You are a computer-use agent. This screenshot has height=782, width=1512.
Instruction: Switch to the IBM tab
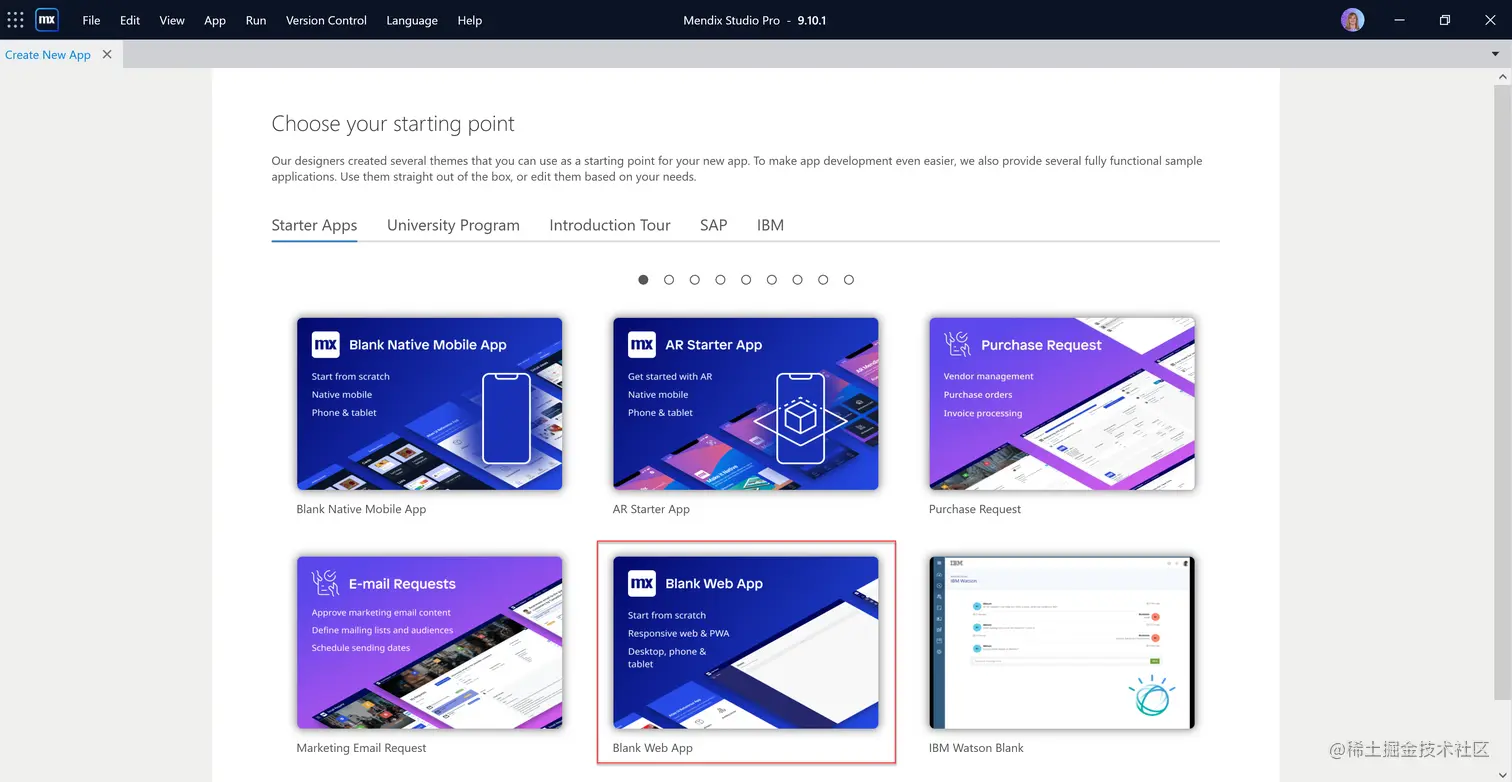tap(770, 225)
